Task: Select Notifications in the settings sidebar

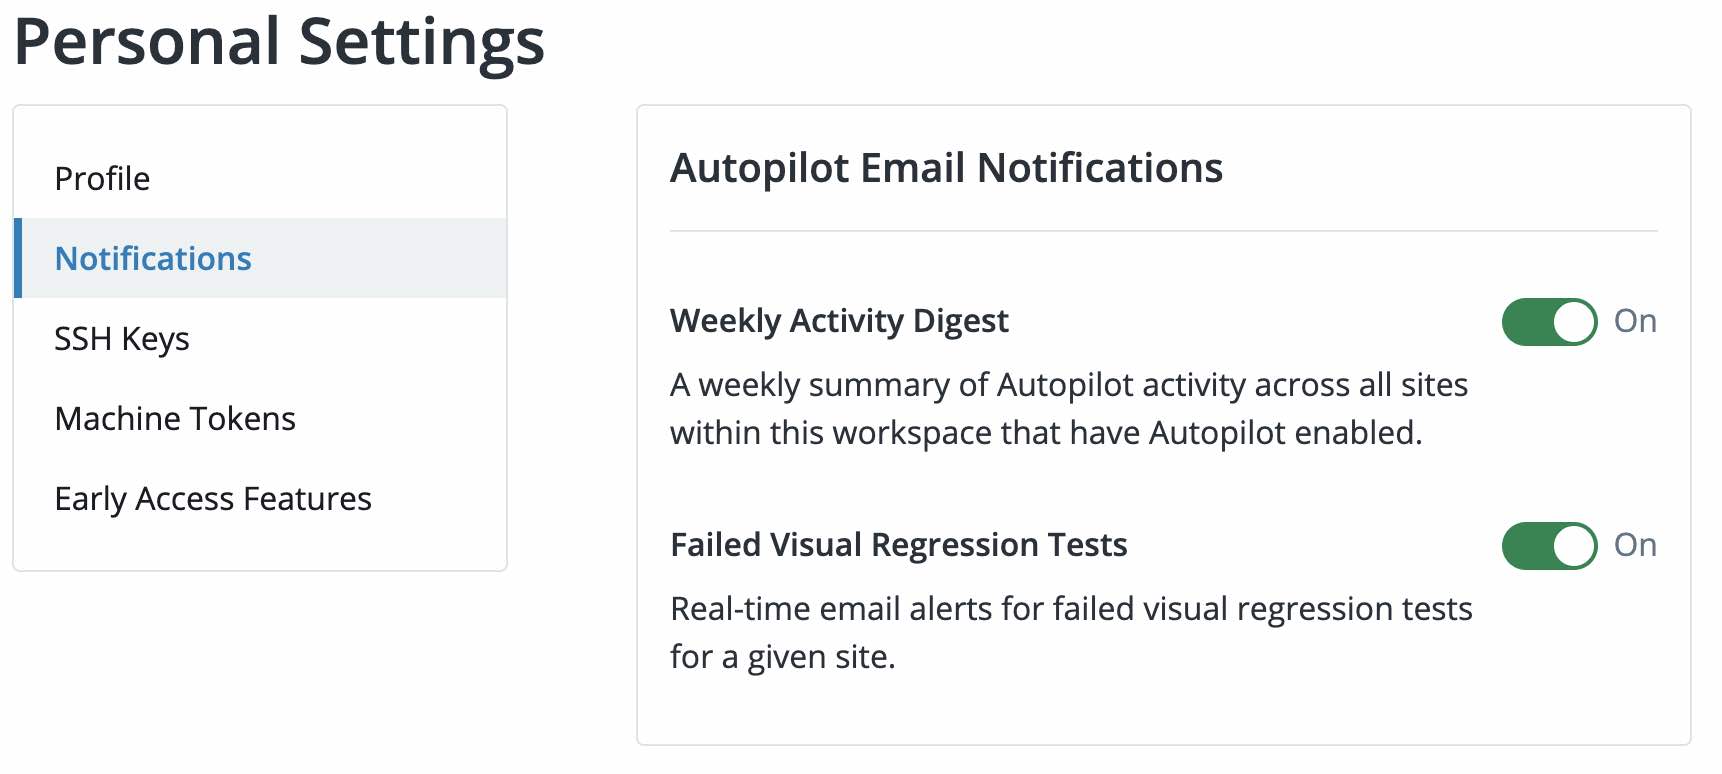Action: (153, 259)
